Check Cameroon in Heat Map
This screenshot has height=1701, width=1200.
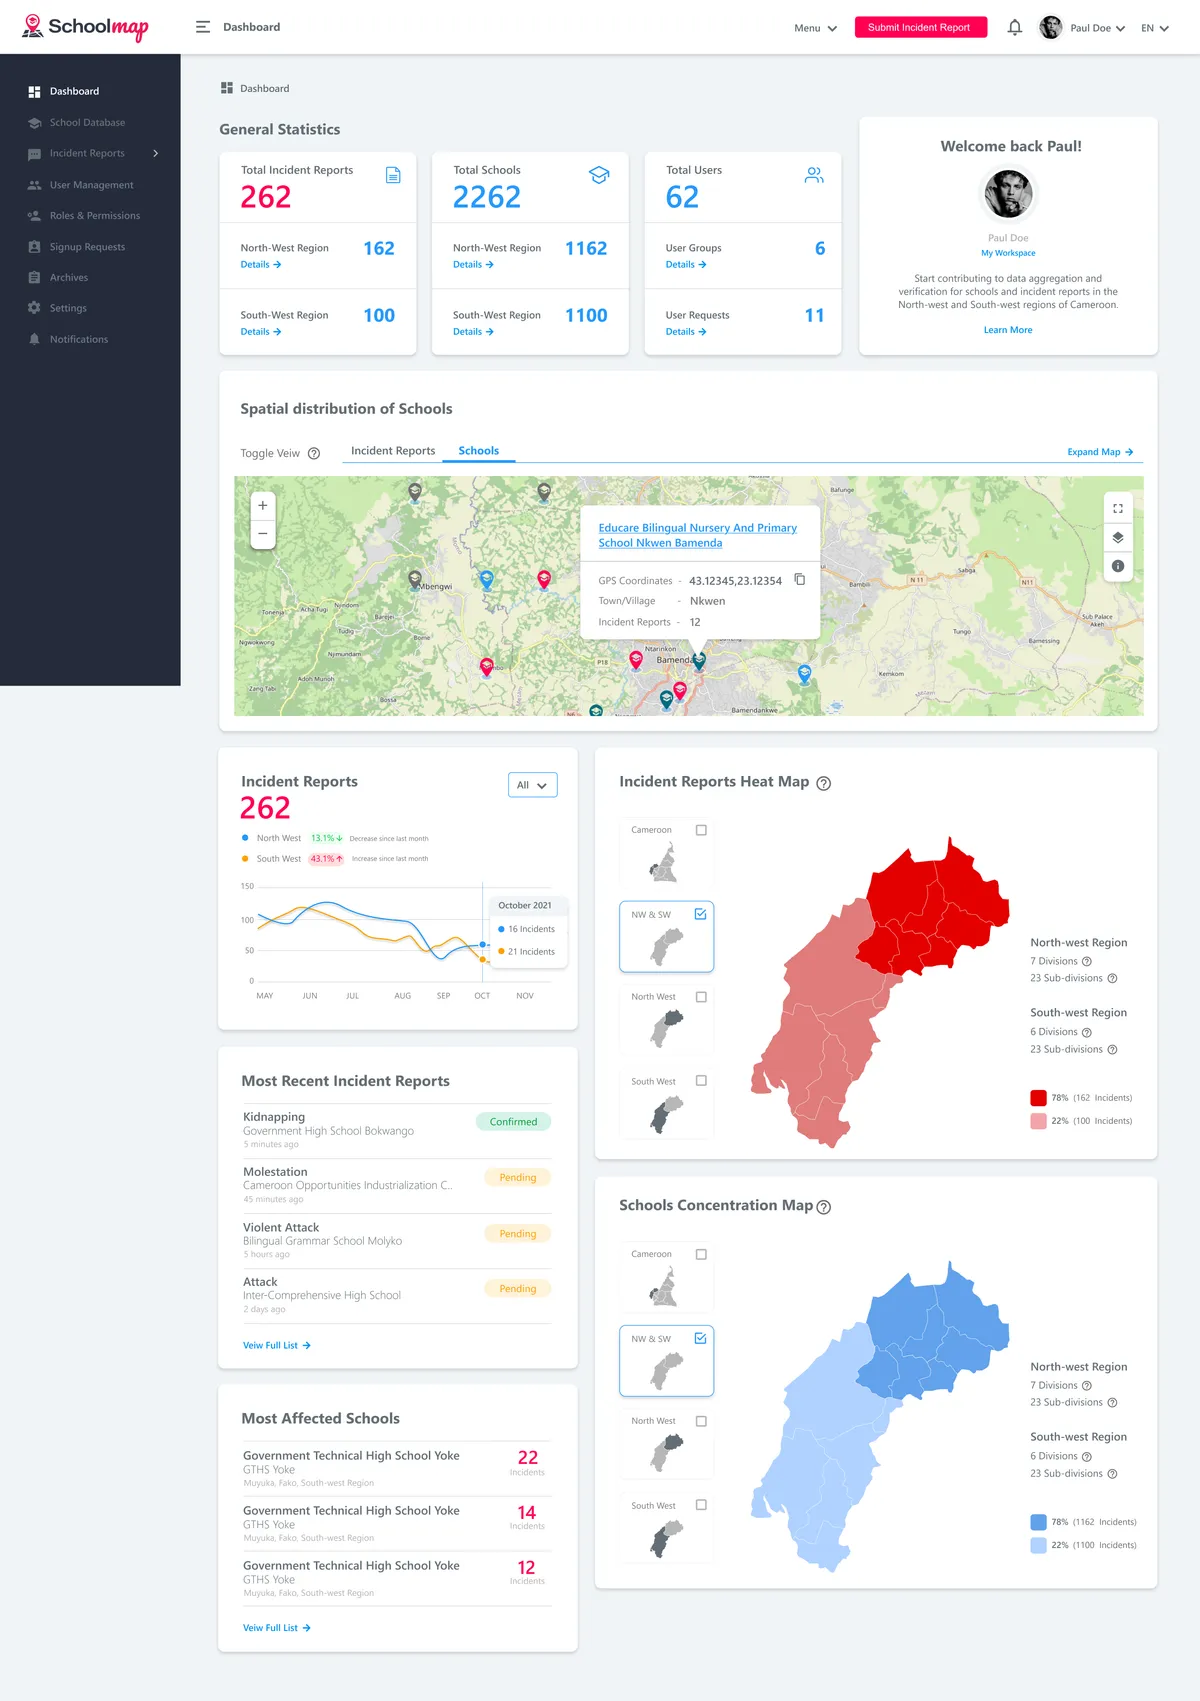701,830
